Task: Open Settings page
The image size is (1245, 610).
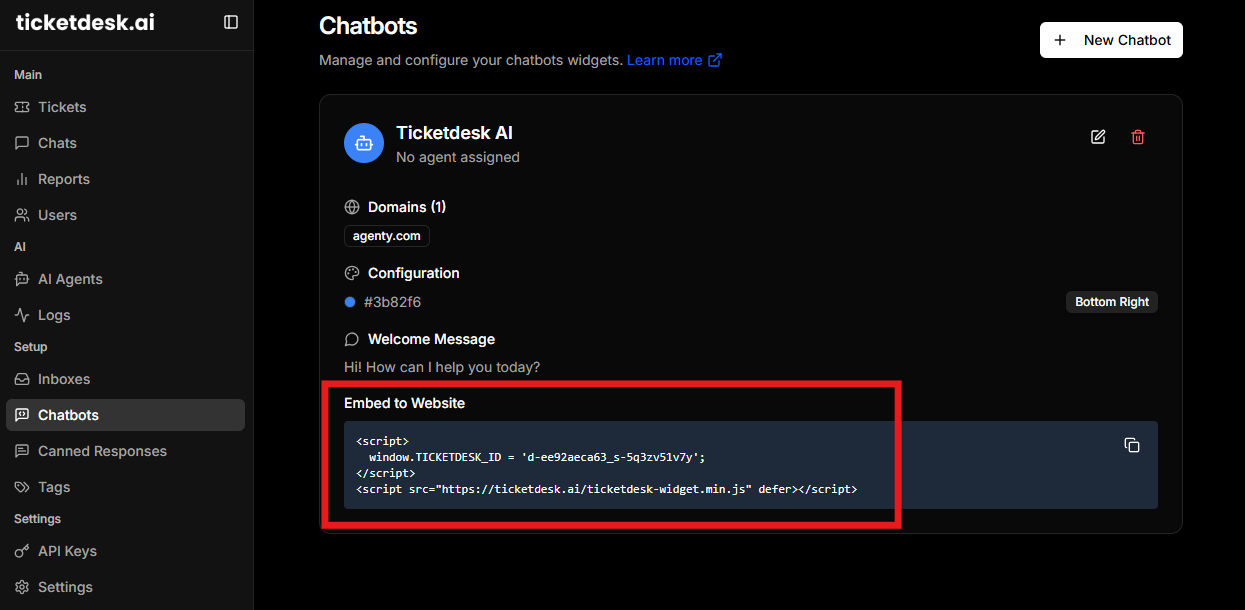Action: [x=125, y=587]
